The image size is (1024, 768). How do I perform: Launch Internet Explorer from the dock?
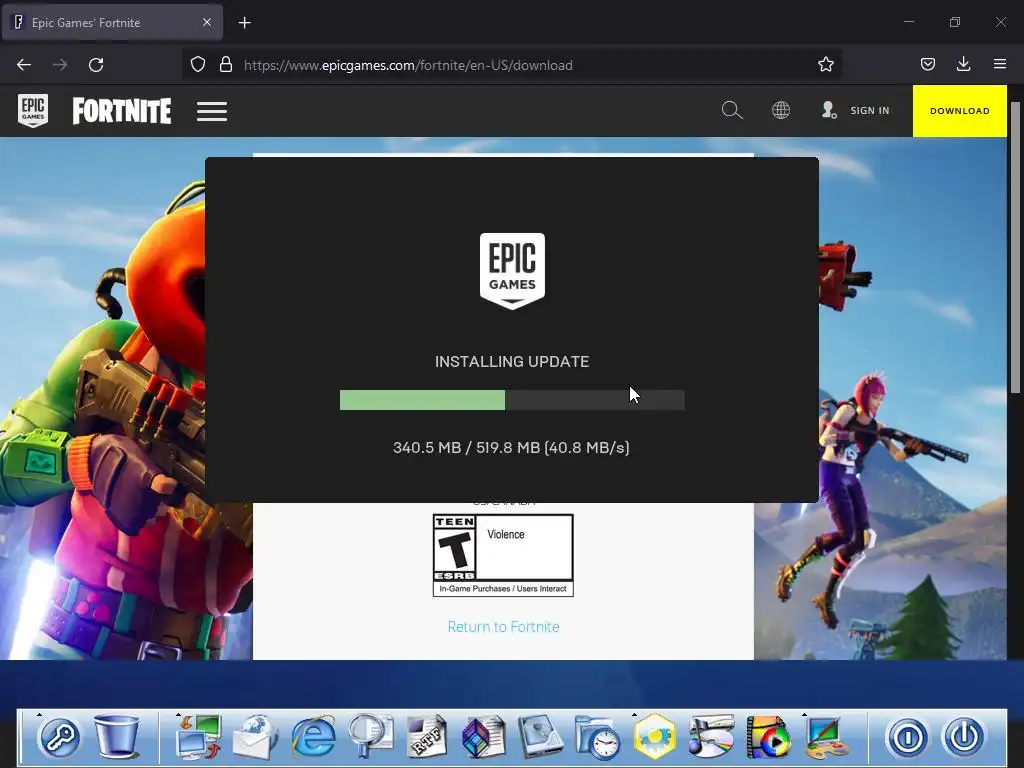click(x=313, y=737)
